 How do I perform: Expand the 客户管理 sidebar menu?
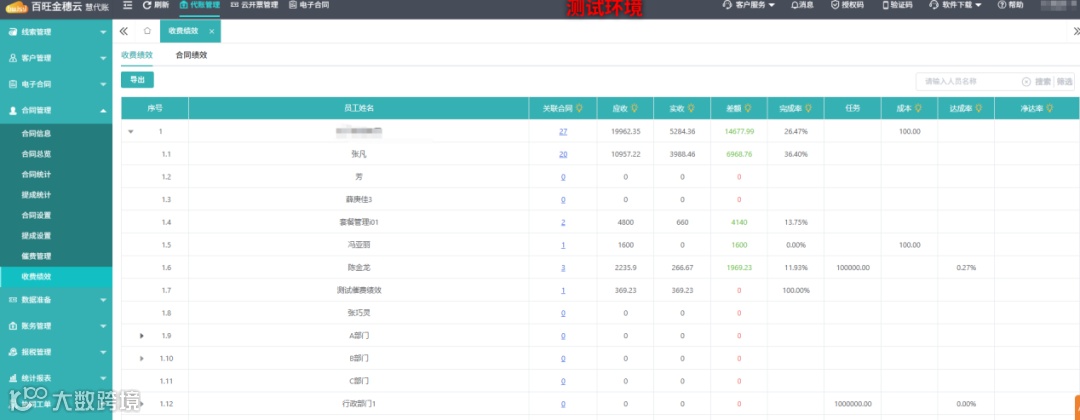(56, 58)
